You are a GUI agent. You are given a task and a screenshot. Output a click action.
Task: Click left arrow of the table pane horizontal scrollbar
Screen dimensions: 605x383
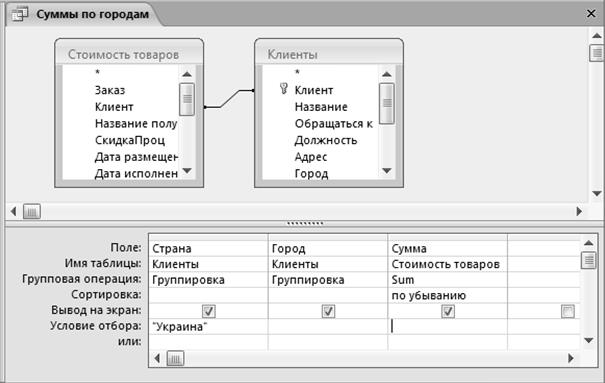click(x=14, y=211)
